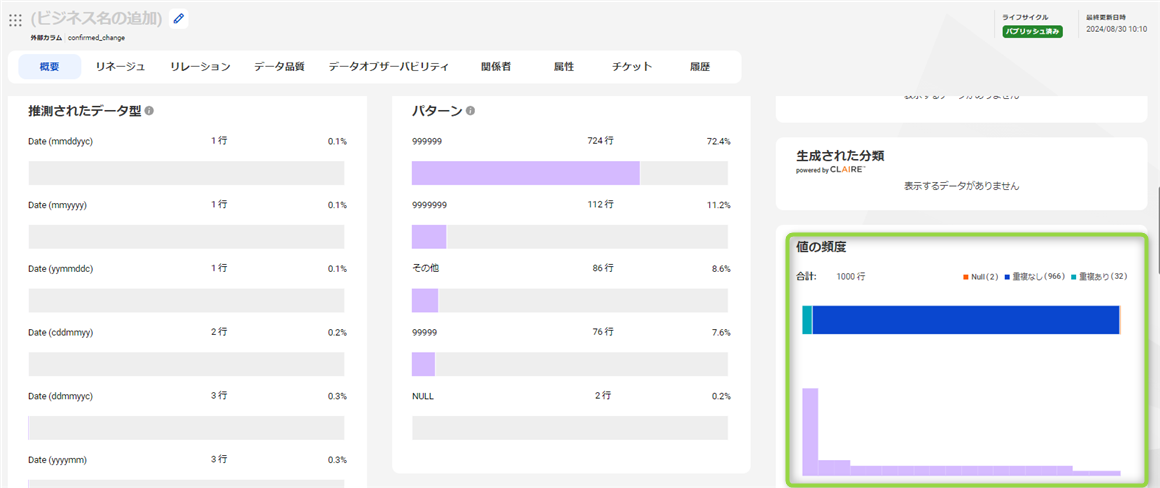Click info icon next to パターン
This screenshot has width=1160, height=488.
pyautogui.click(x=470, y=111)
